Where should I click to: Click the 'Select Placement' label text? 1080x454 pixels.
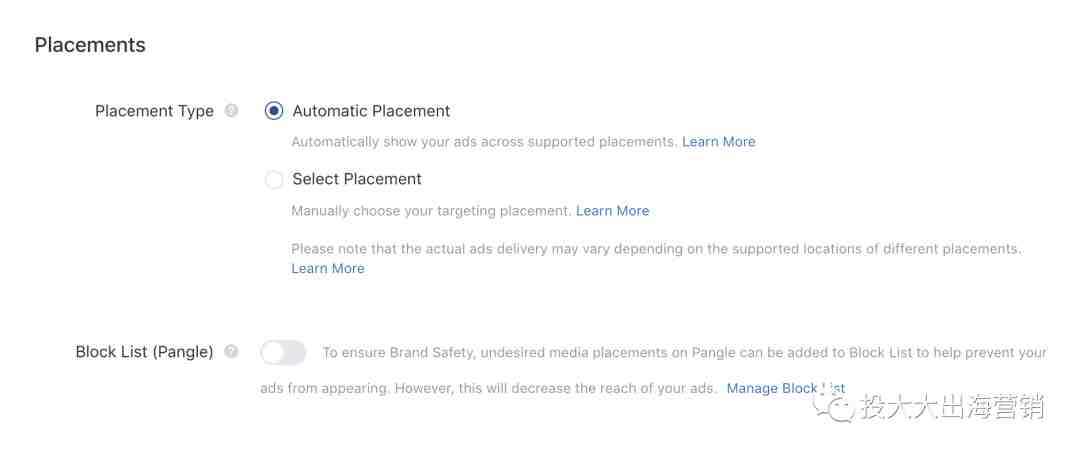pyautogui.click(x=357, y=179)
